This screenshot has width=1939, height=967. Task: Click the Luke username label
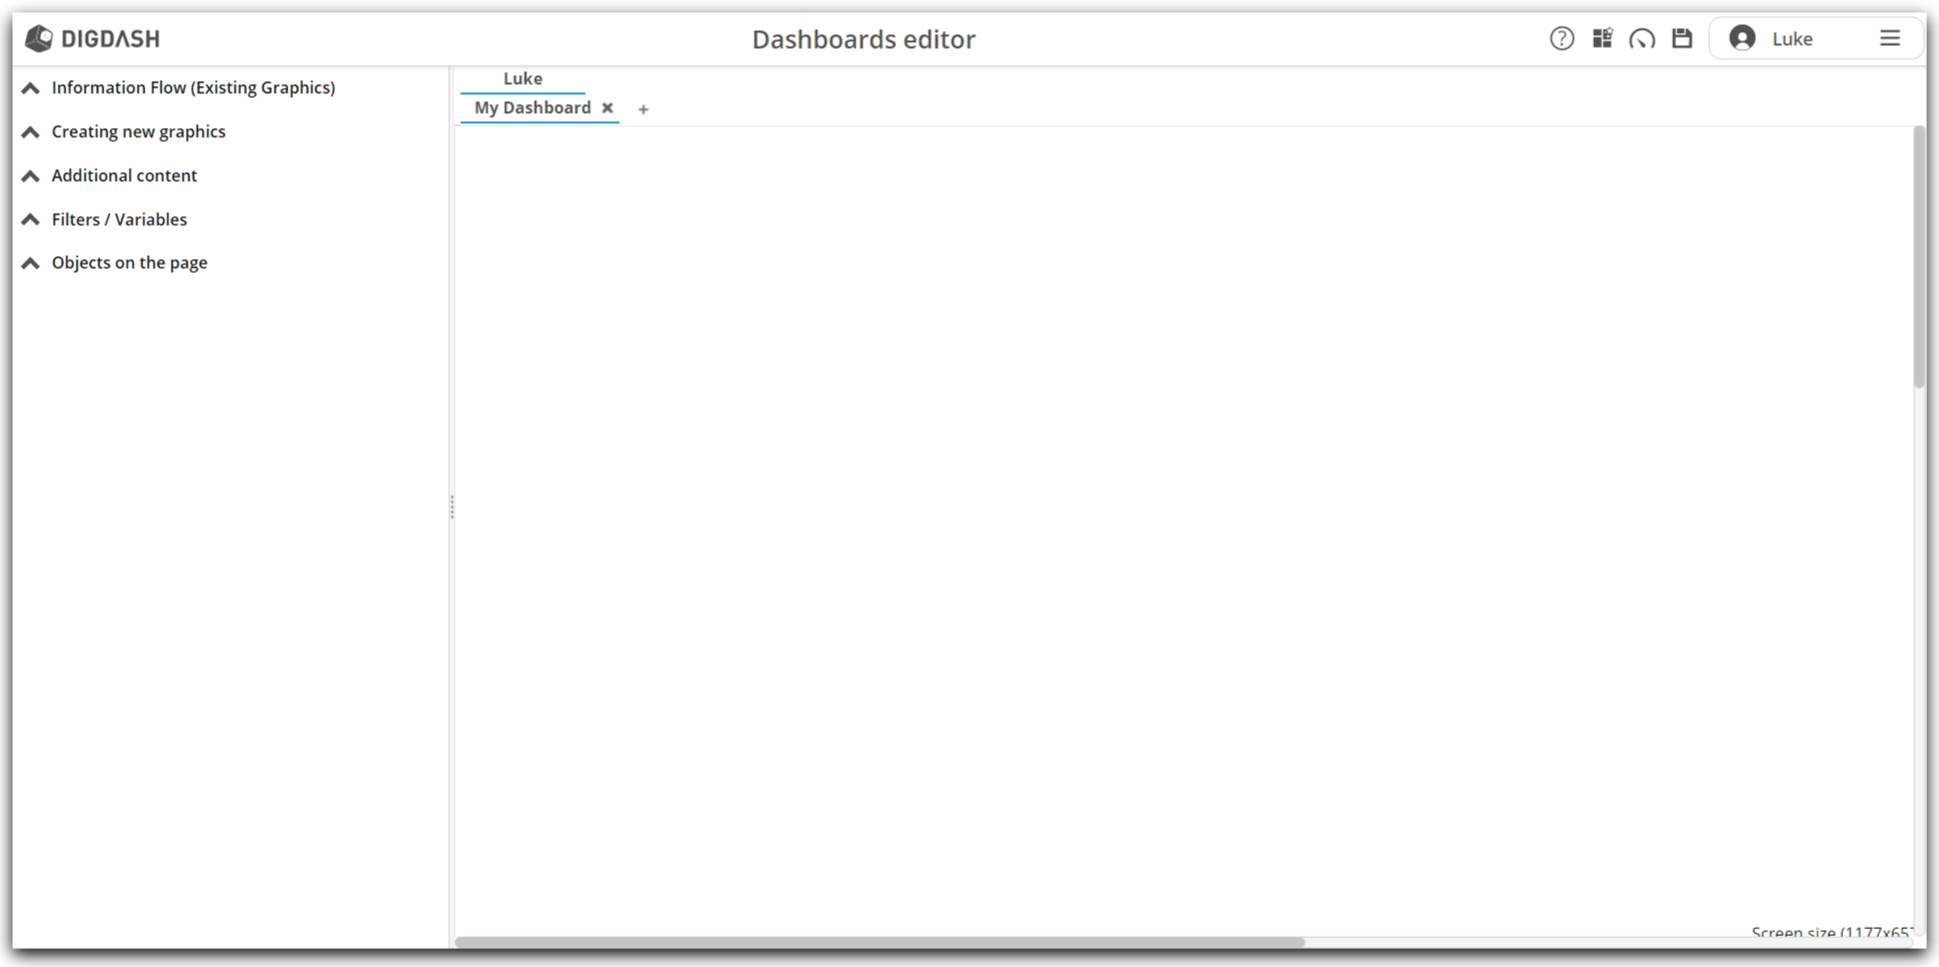(1792, 39)
